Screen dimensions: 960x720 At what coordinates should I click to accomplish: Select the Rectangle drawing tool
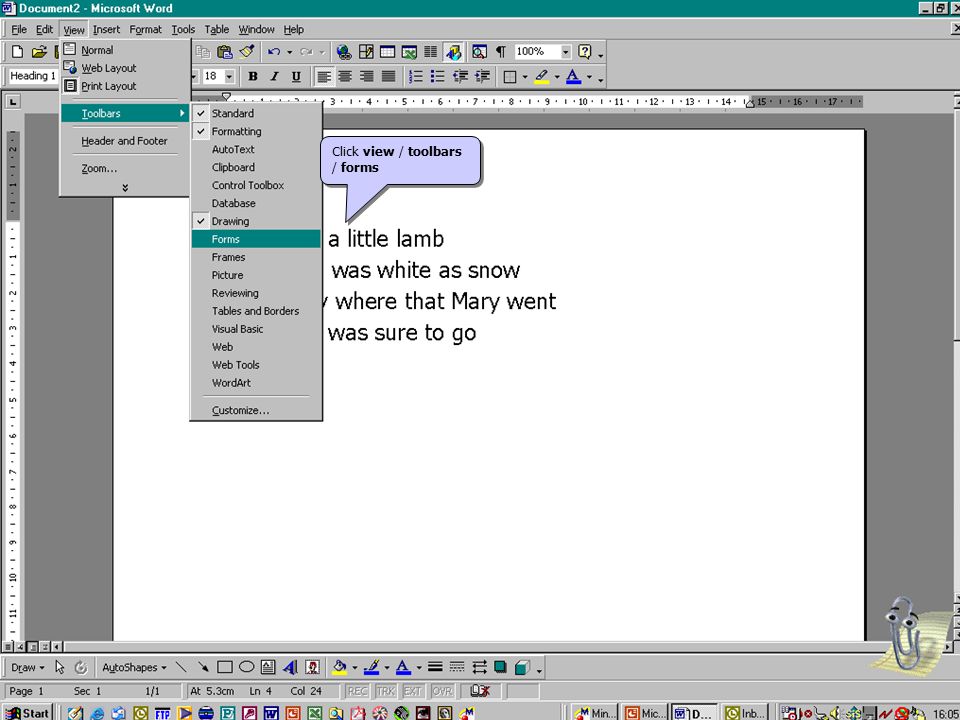click(x=225, y=667)
